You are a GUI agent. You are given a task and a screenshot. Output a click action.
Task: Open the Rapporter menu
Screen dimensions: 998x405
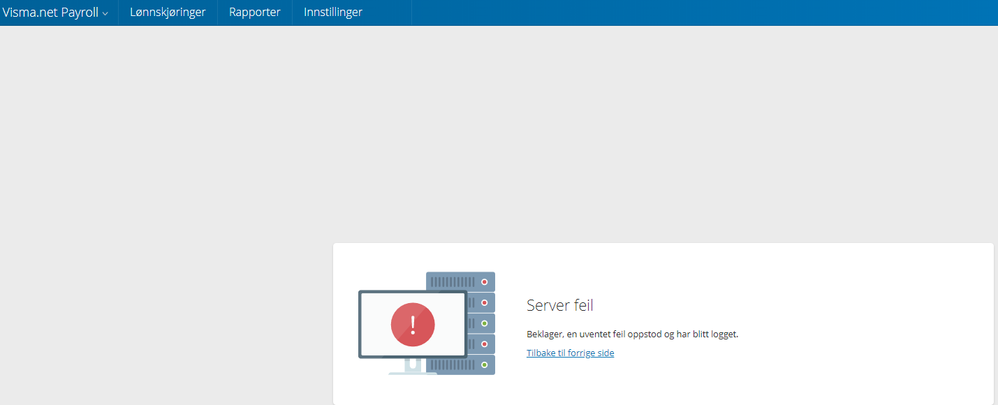pyautogui.click(x=255, y=12)
